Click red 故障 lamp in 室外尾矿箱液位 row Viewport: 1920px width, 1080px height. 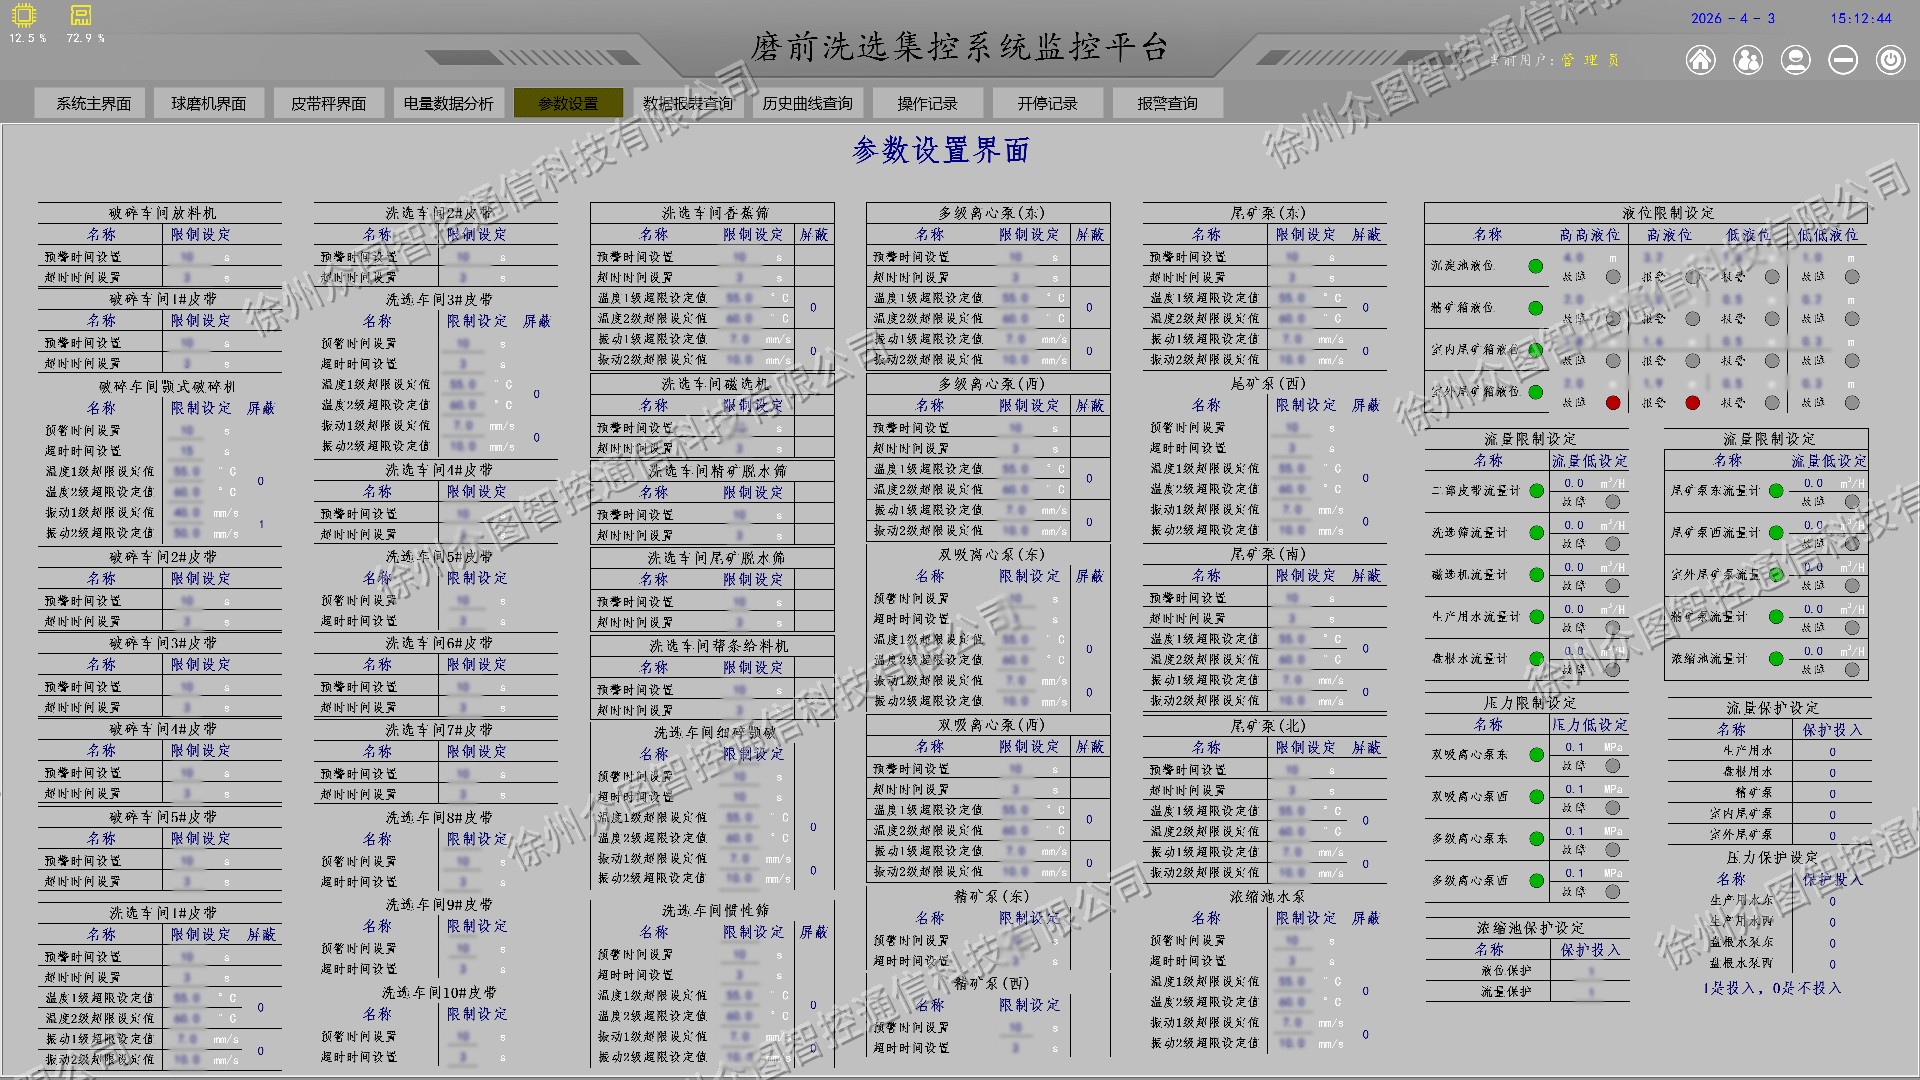[x=1612, y=403]
